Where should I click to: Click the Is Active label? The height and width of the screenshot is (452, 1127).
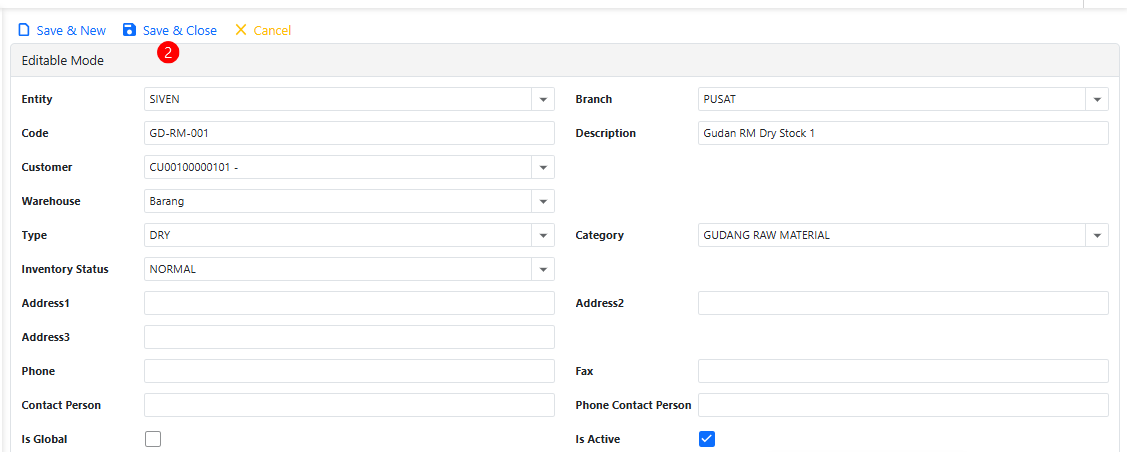[x=598, y=439]
